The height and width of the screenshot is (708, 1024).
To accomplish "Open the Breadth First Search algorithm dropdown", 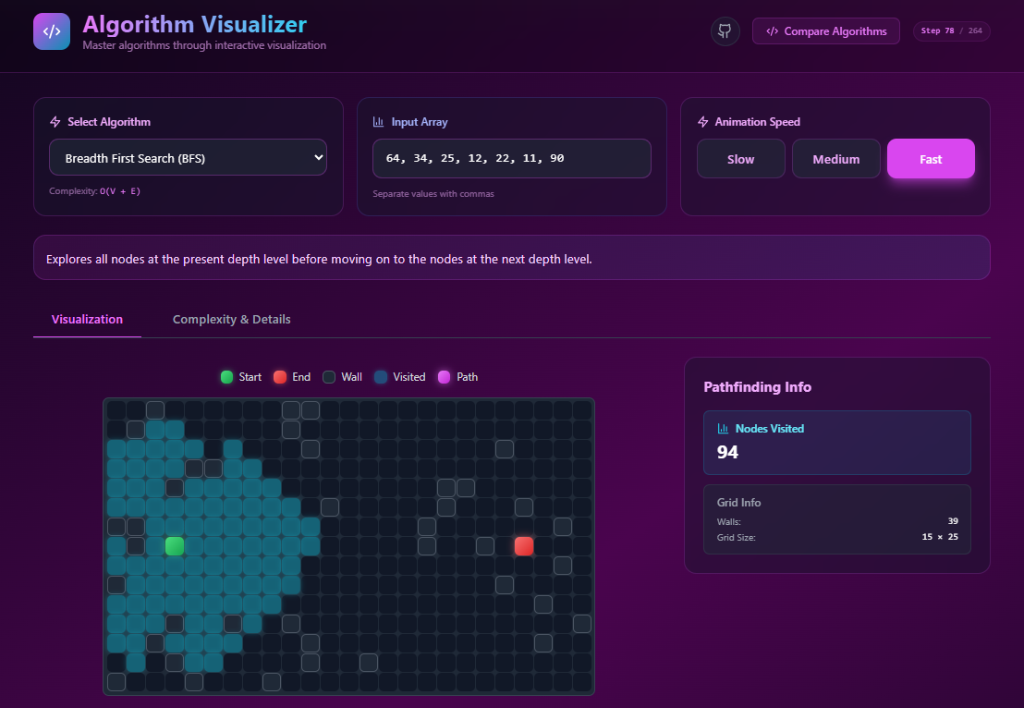I will click(x=187, y=157).
